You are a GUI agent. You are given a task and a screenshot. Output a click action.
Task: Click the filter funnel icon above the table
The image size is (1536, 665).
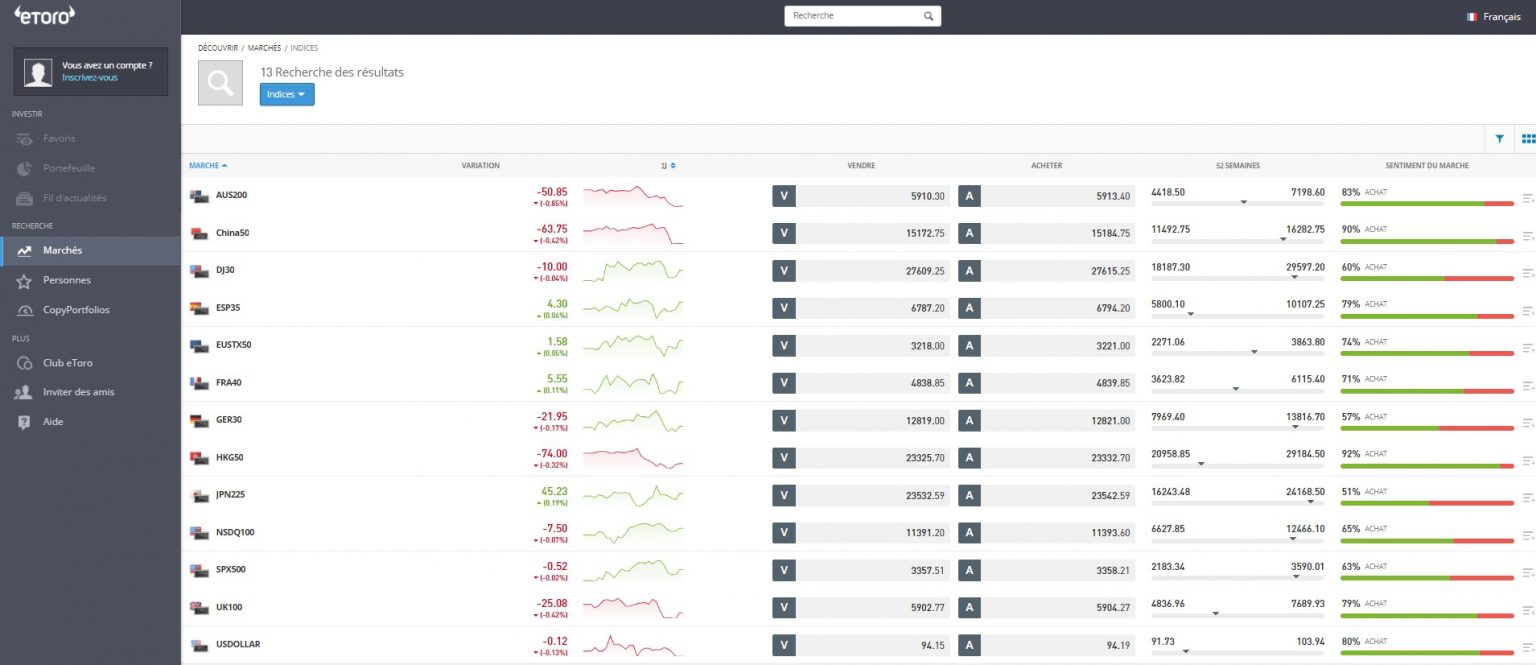point(1499,139)
